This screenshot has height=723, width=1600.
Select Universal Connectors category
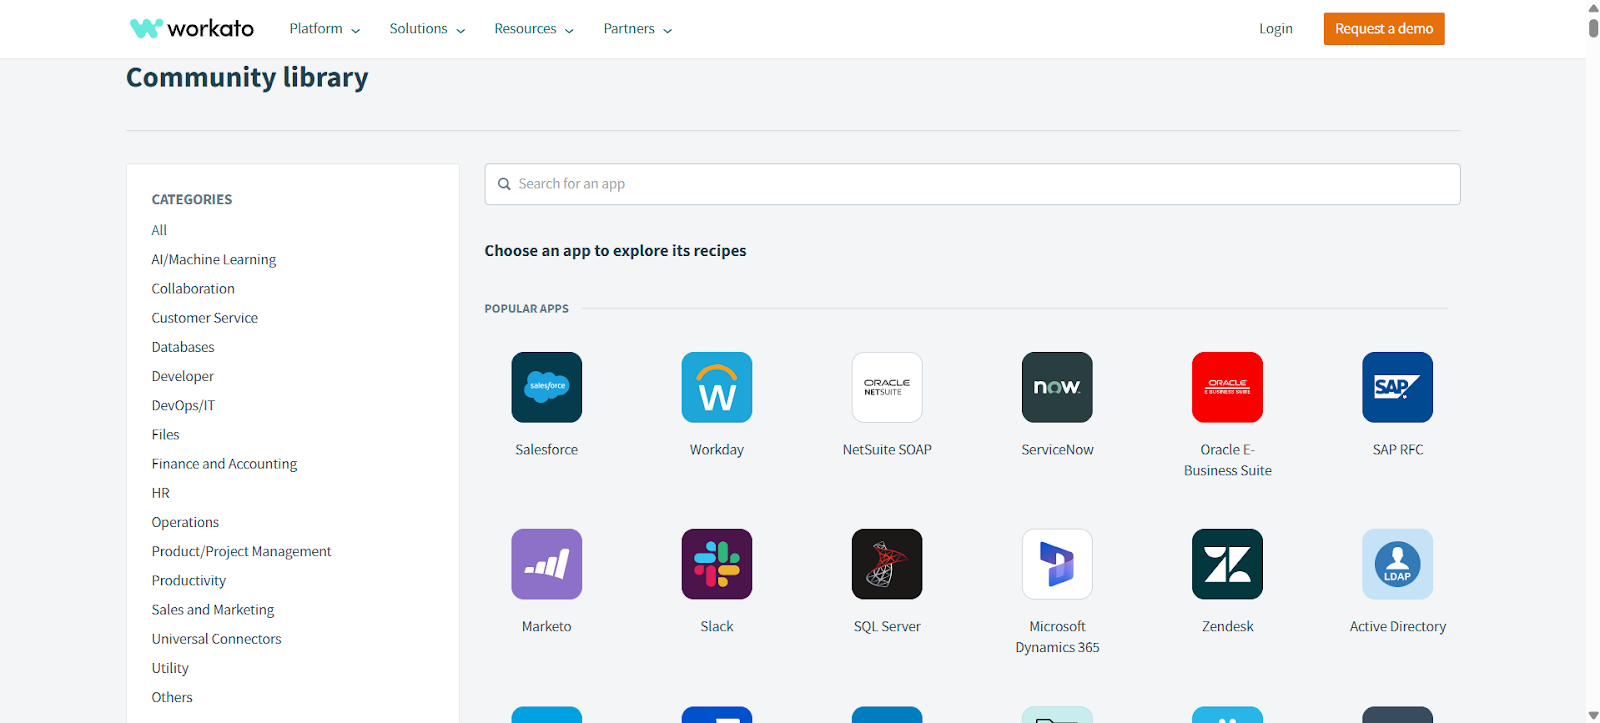[216, 639]
